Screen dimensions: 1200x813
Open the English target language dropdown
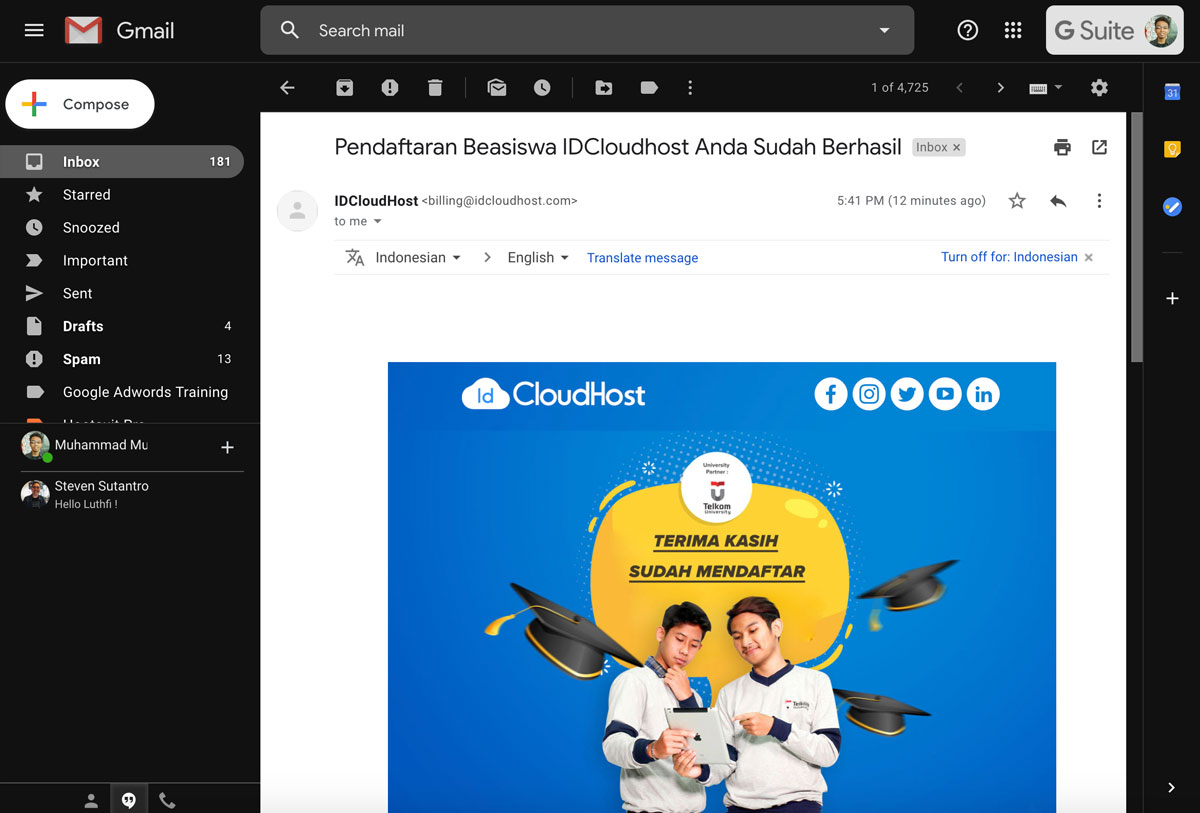(538, 258)
